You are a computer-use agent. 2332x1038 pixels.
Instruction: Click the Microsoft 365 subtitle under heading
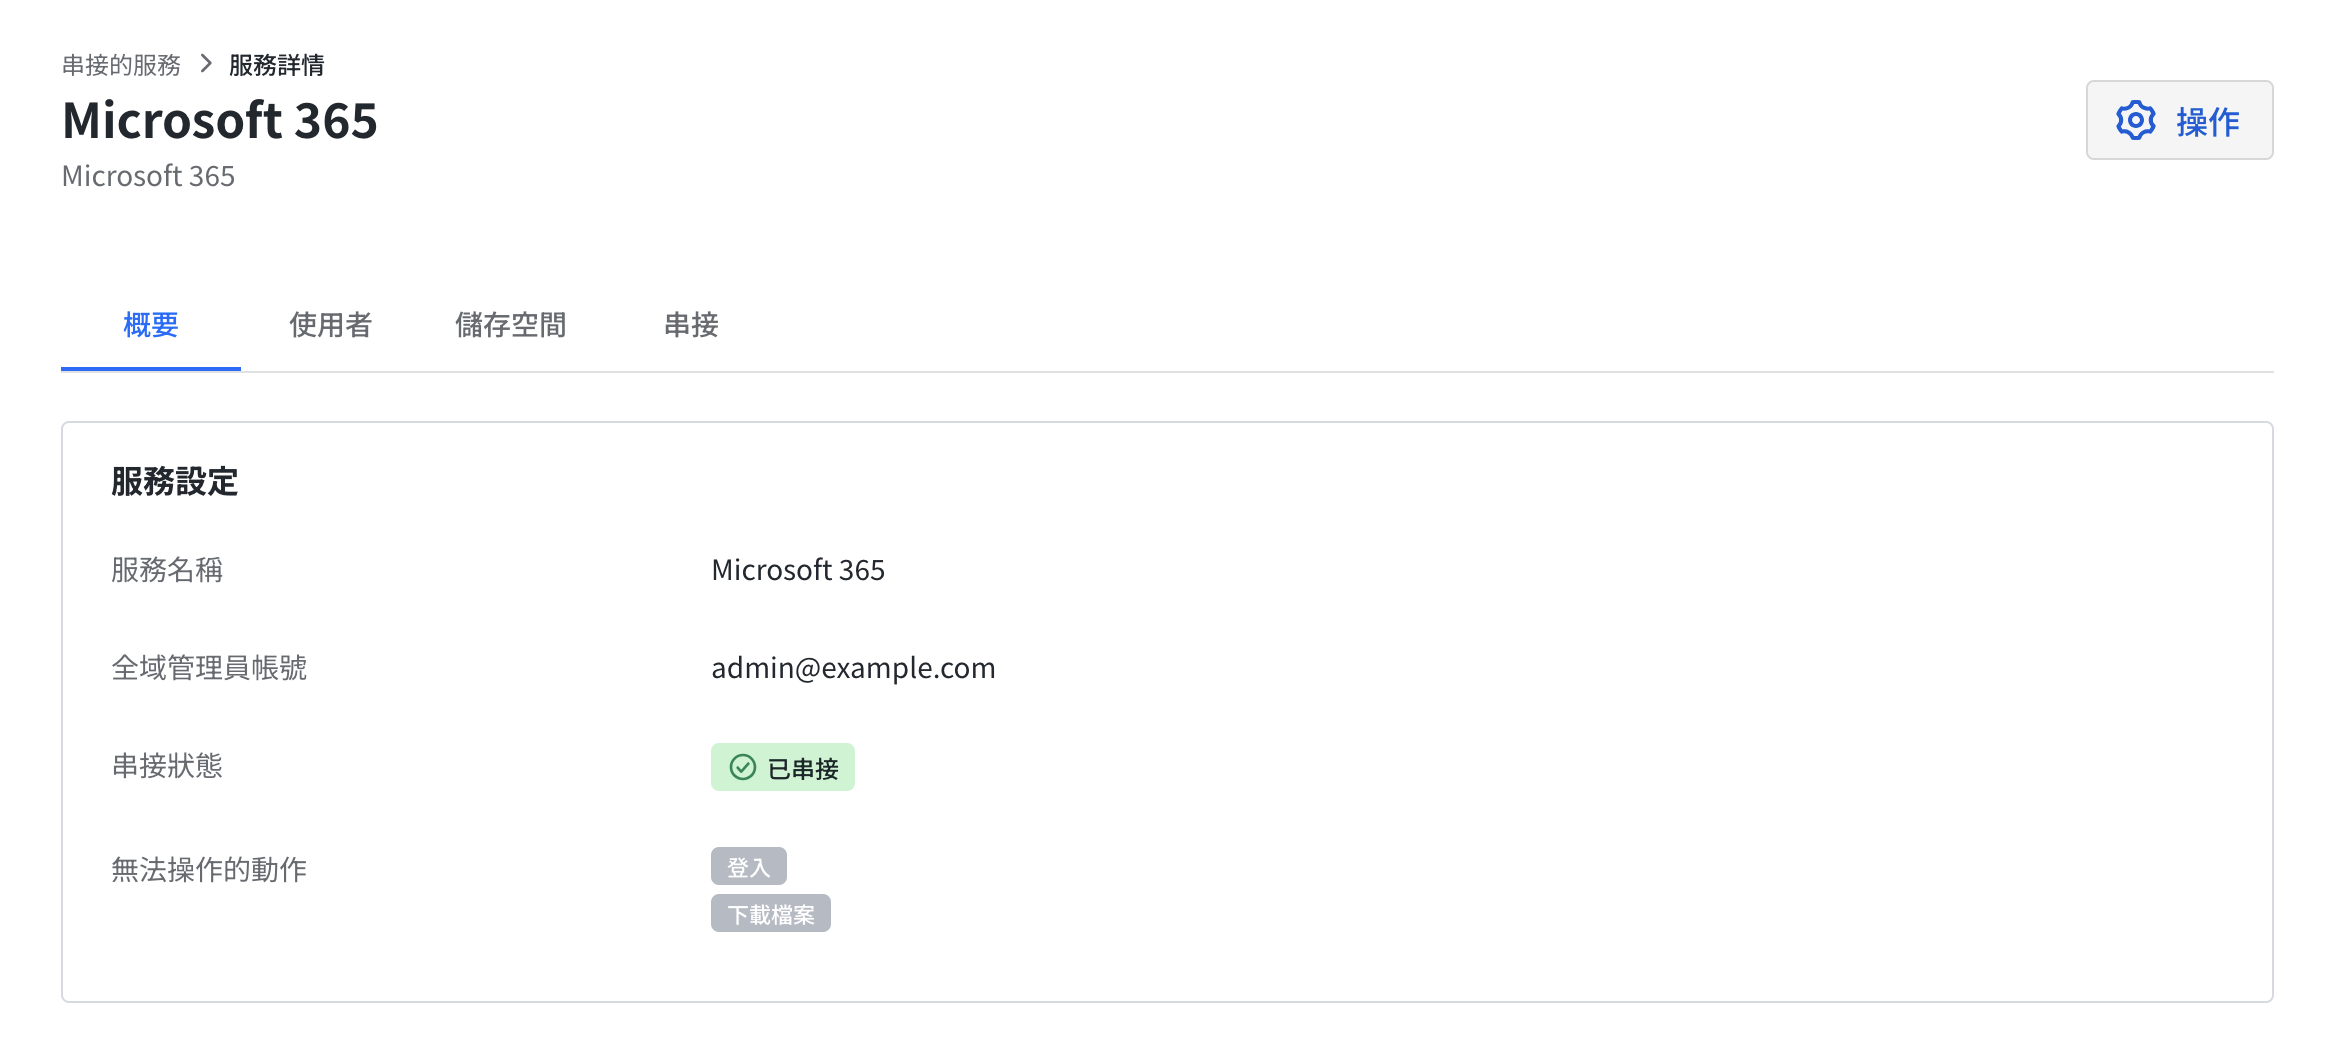click(148, 176)
